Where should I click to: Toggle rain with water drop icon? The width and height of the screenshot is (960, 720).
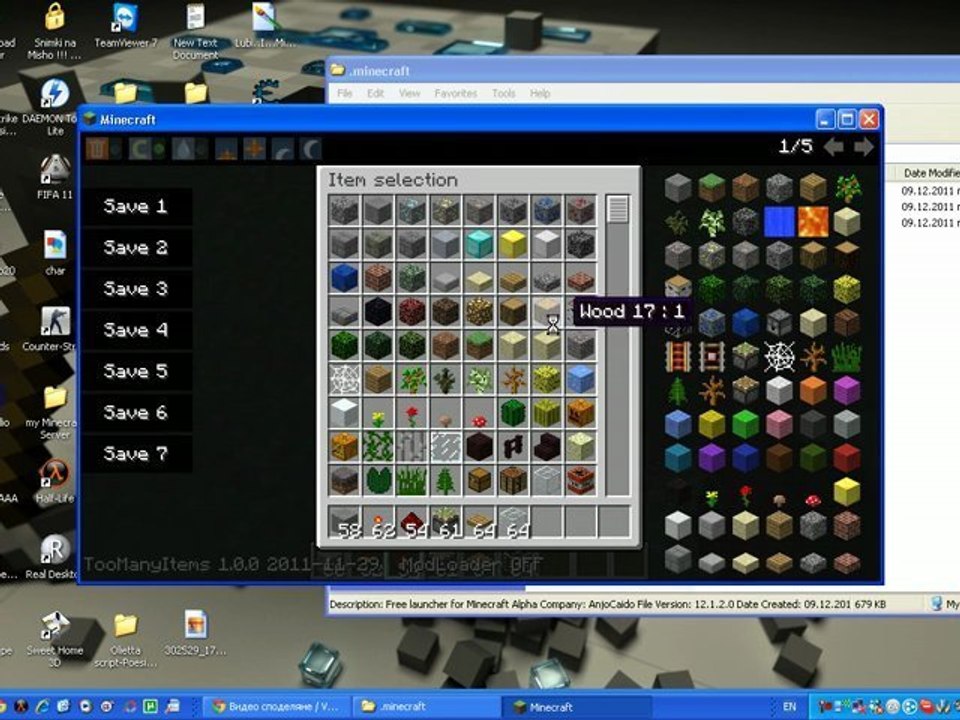tap(182, 149)
